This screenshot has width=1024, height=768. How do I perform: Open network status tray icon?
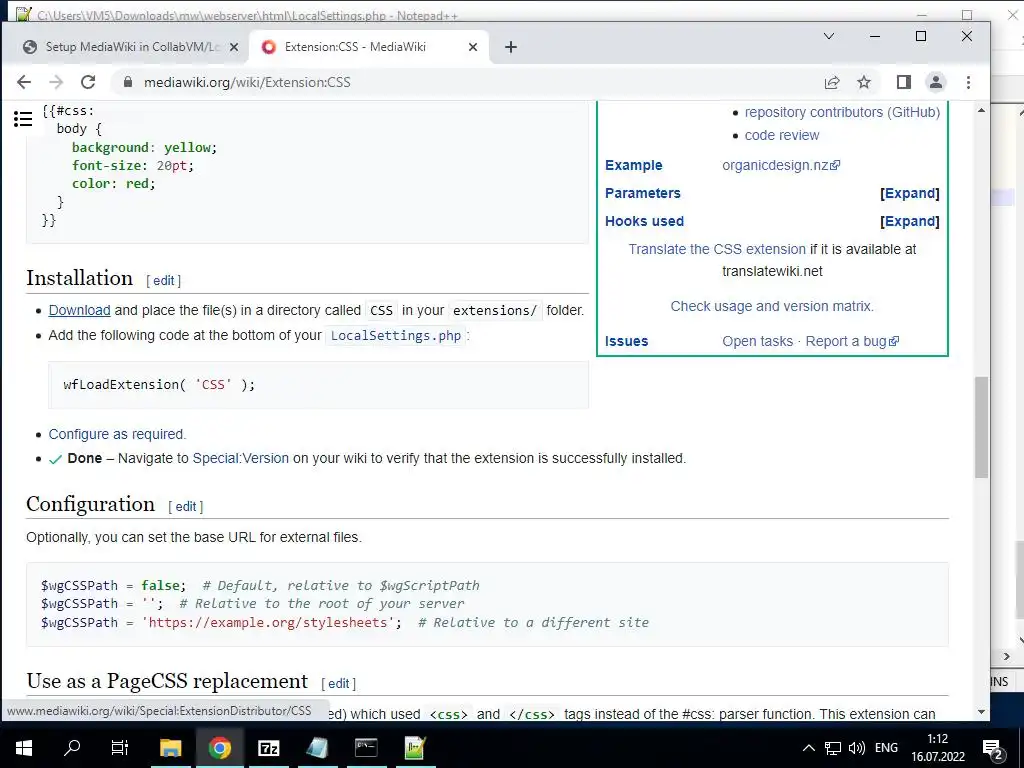833,748
